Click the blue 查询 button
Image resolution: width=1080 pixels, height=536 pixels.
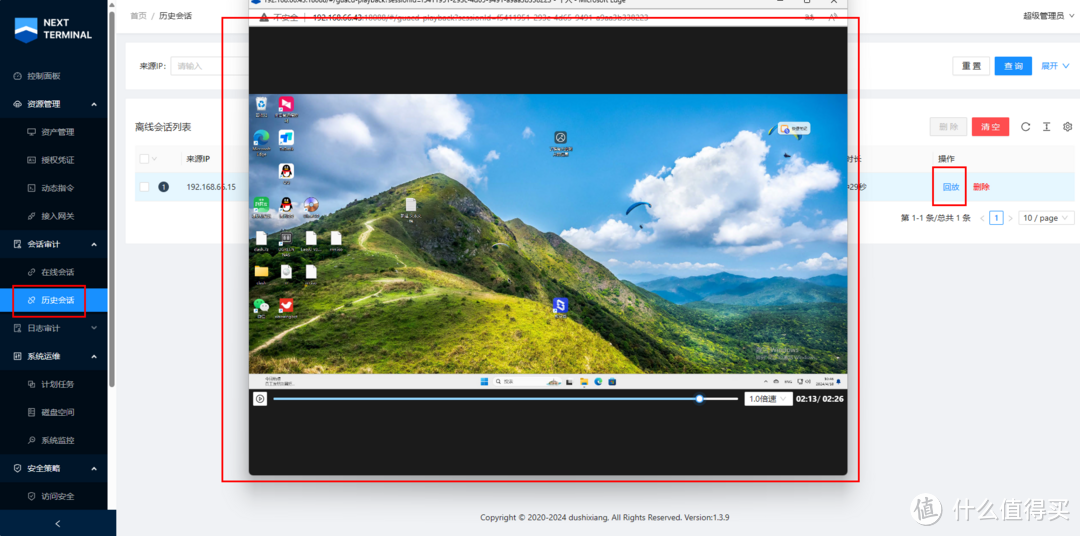click(x=1012, y=66)
